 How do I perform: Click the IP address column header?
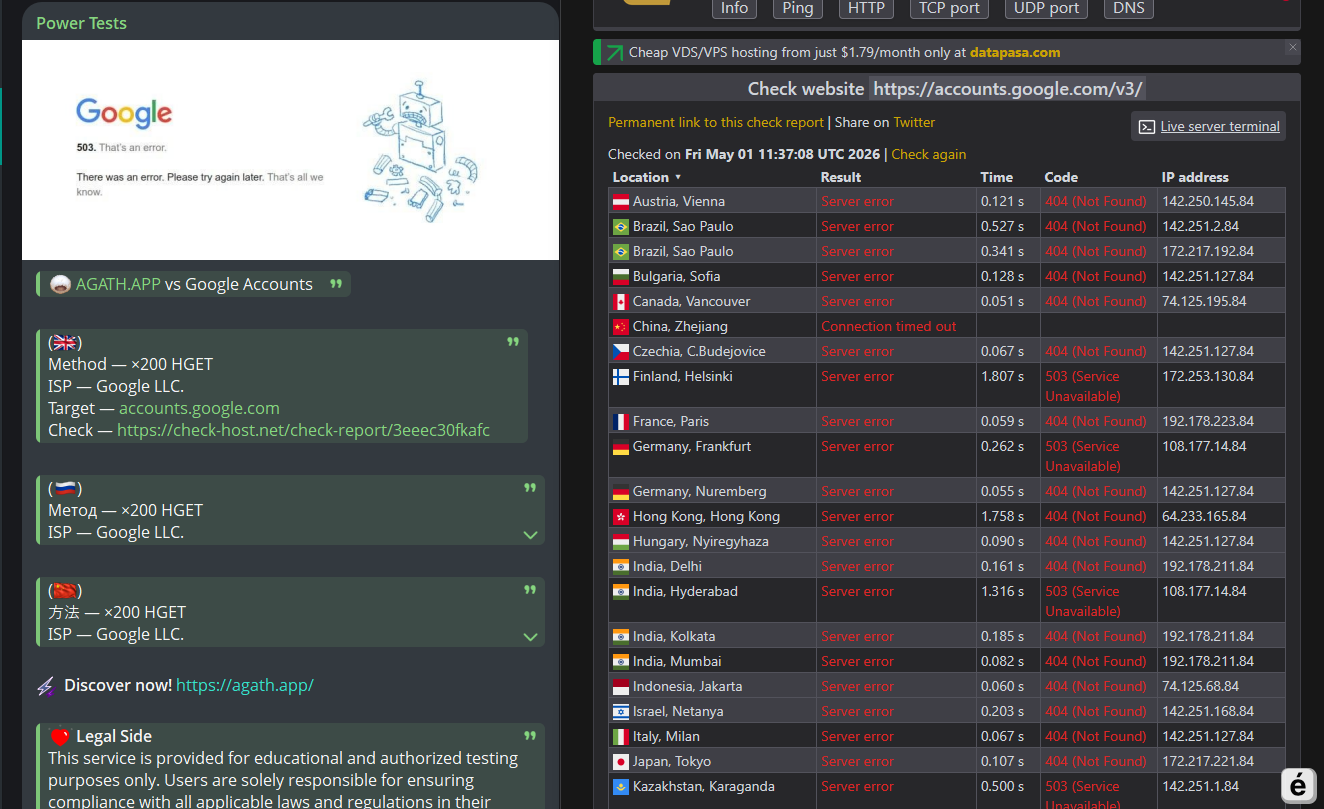(x=1195, y=177)
